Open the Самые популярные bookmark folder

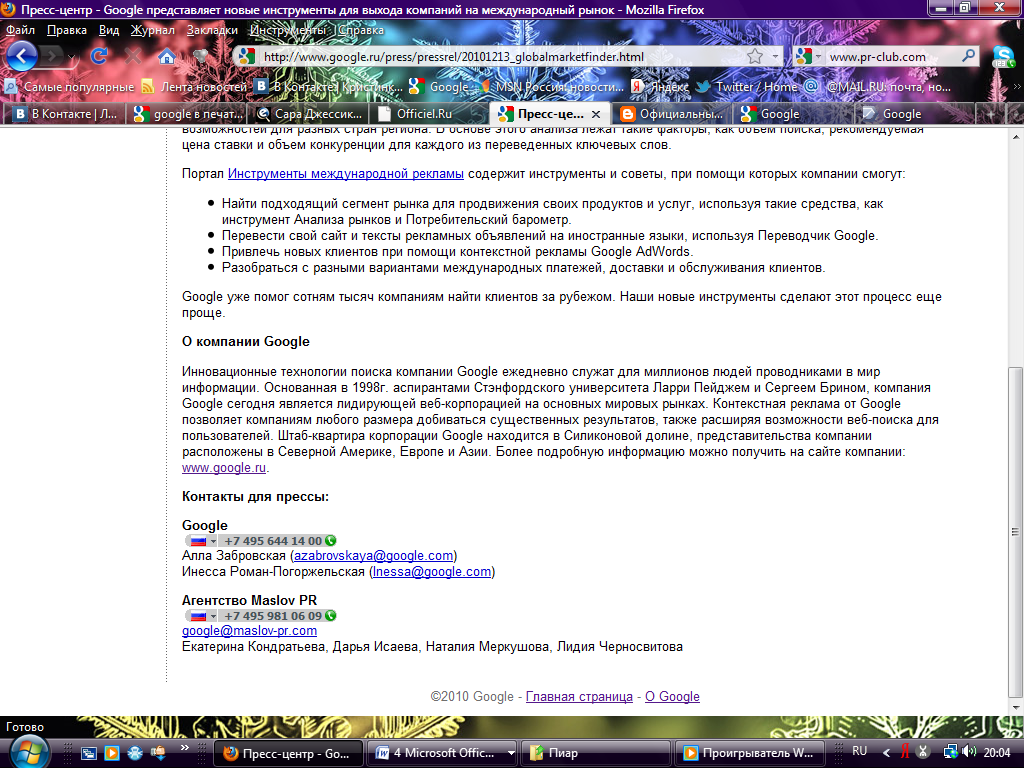point(69,86)
